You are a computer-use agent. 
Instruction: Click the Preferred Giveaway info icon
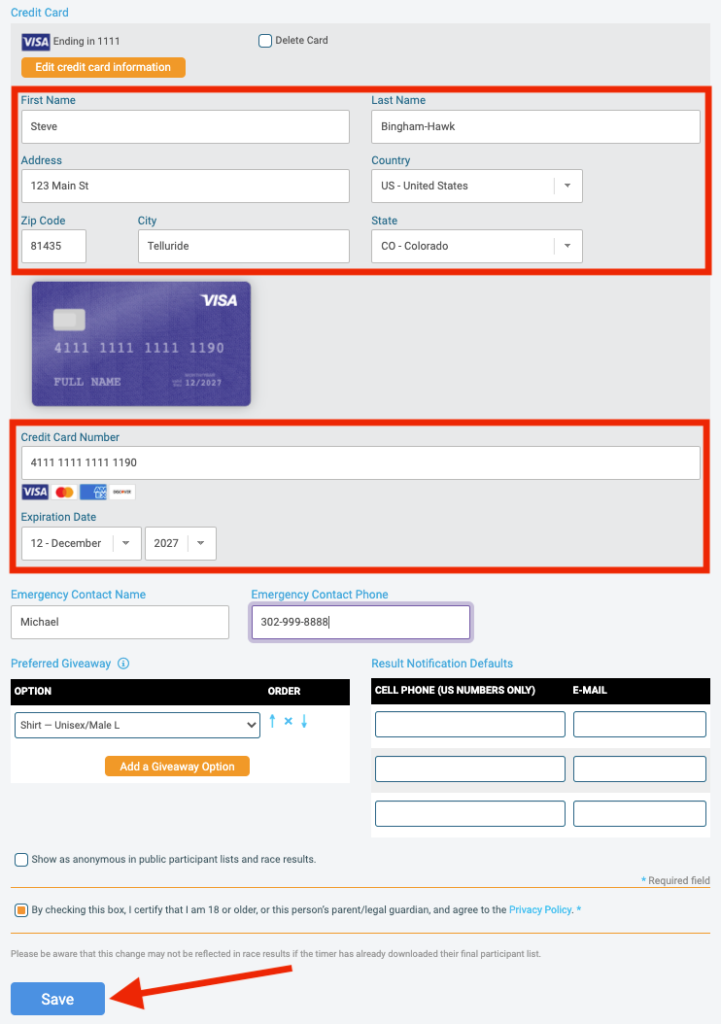click(x=123, y=664)
